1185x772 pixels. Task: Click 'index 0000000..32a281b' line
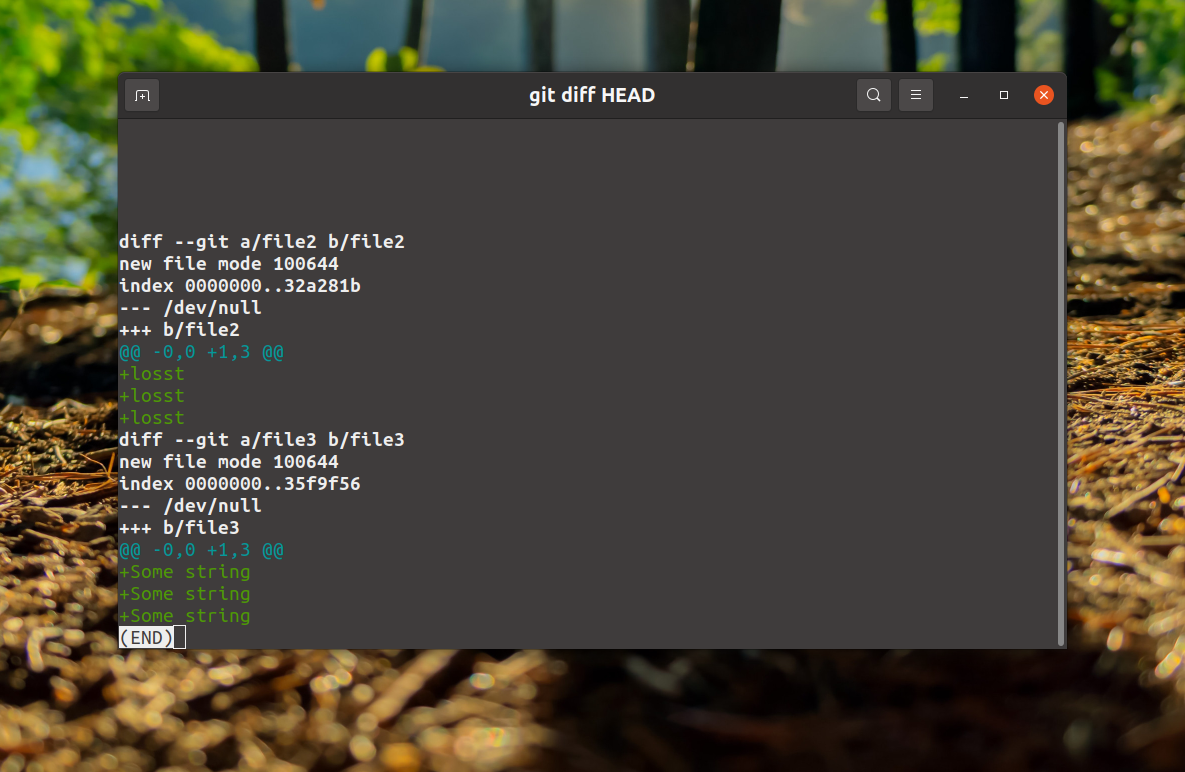click(240, 286)
